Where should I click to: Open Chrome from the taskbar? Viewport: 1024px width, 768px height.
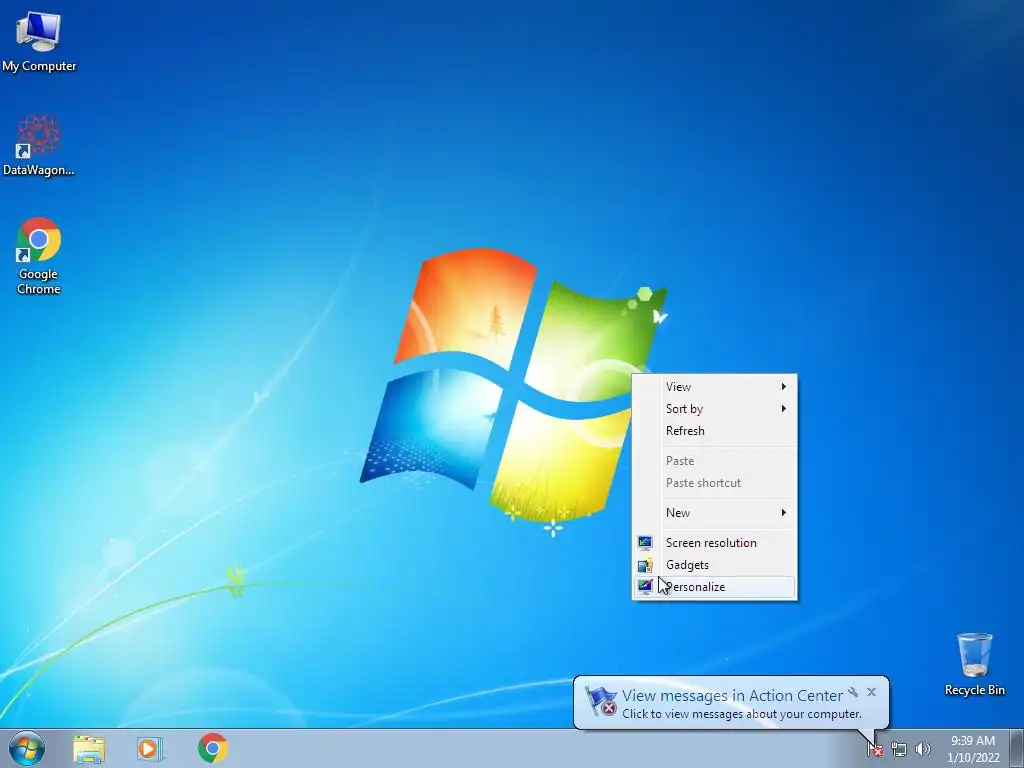(x=212, y=748)
